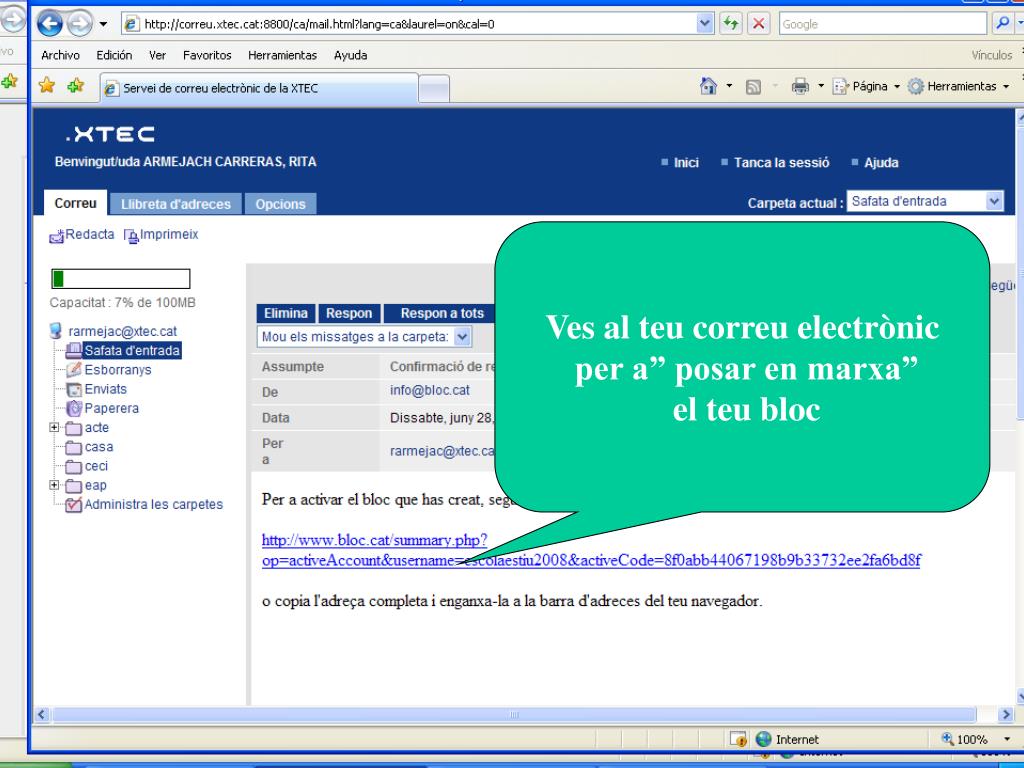Click the Refresh page icon
Image resolution: width=1024 pixels, height=768 pixels.
734,24
